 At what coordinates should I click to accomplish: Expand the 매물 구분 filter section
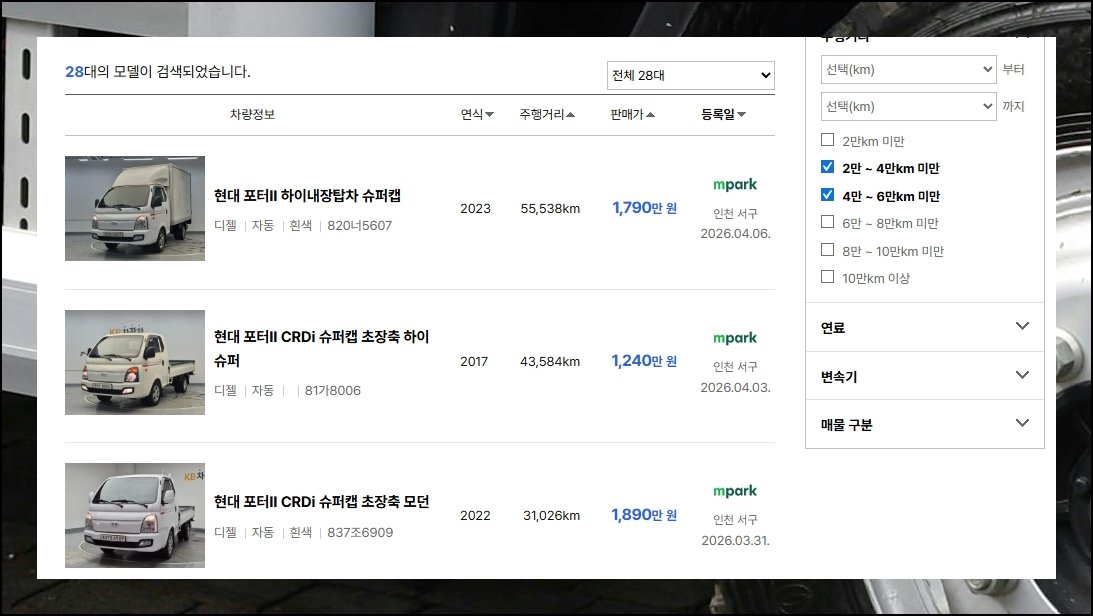[924, 424]
